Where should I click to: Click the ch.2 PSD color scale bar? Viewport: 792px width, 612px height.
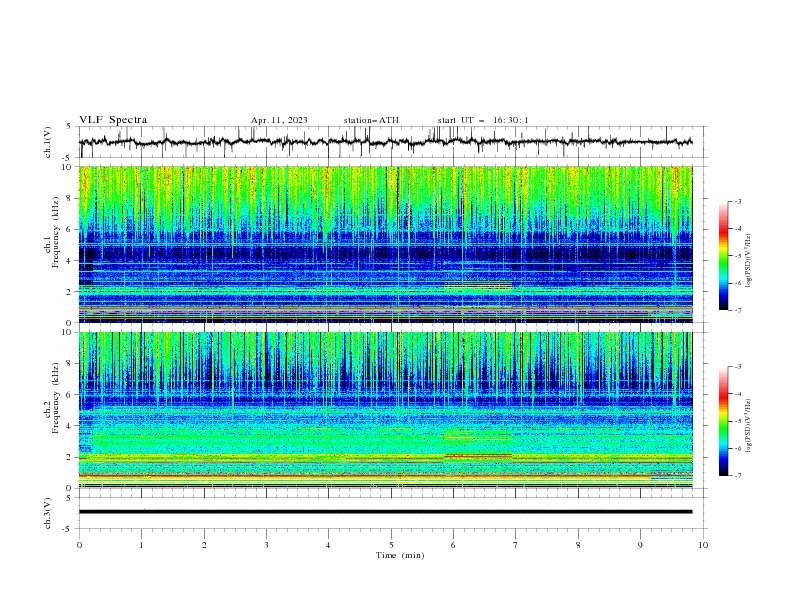tap(723, 421)
